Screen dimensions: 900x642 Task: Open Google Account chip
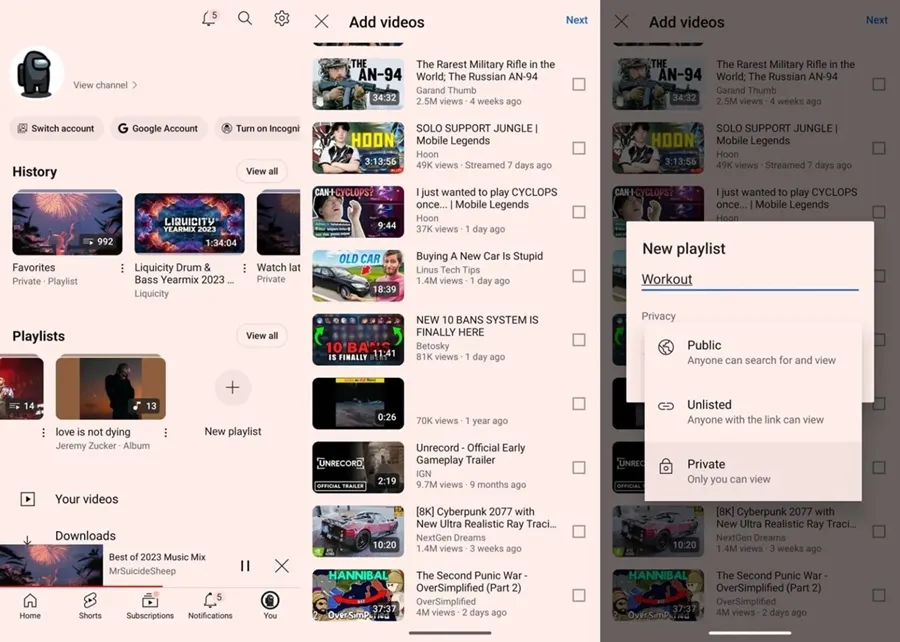click(158, 129)
